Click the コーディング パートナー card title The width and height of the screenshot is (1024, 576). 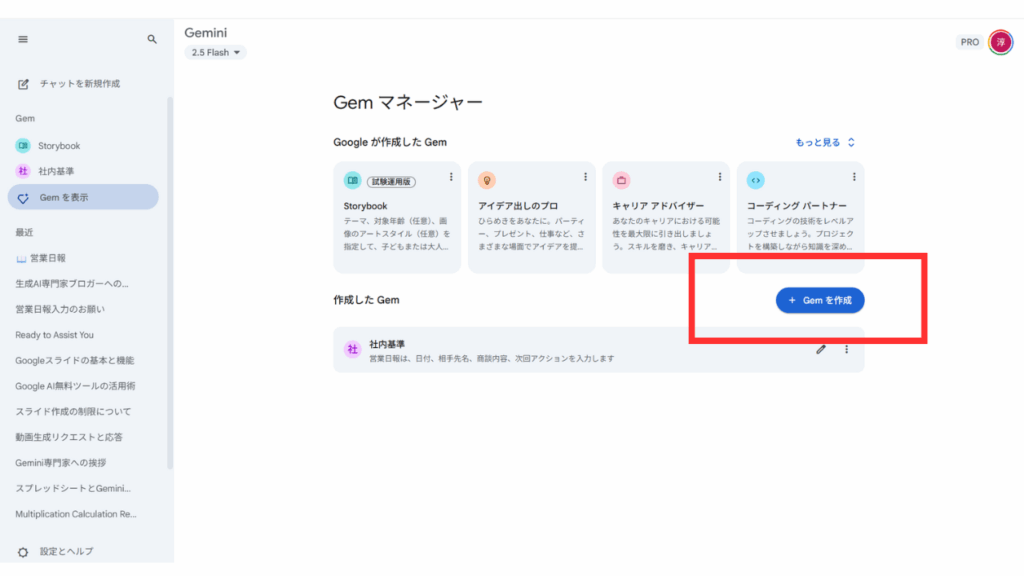point(797,206)
